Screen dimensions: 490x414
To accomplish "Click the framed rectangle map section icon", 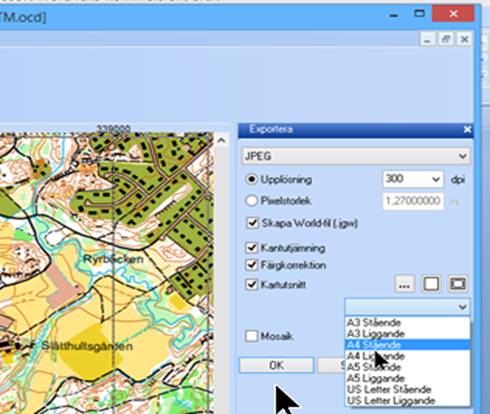I will [458, 284].
